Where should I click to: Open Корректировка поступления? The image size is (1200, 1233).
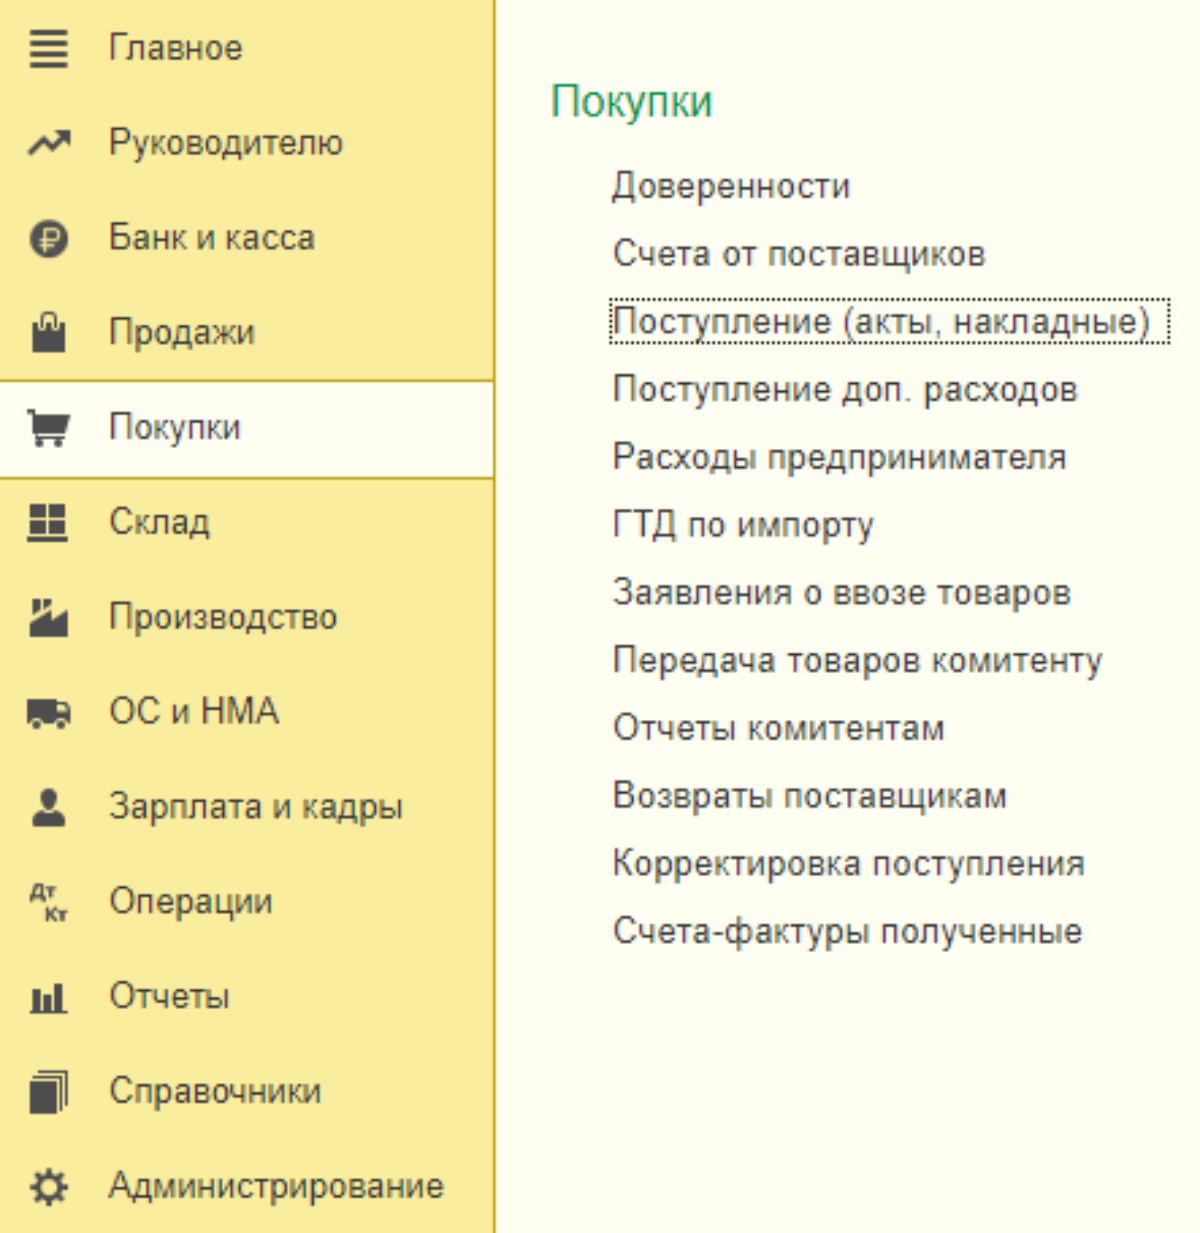[848, 864]
